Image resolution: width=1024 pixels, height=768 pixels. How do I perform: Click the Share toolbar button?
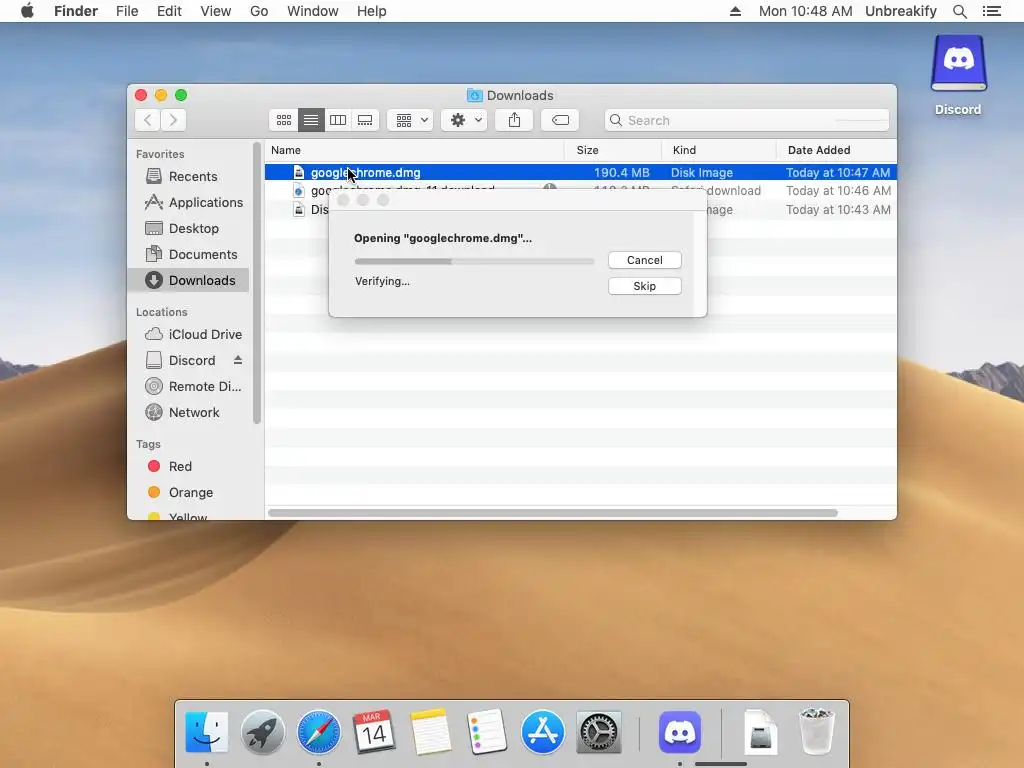tap(515, 120)
